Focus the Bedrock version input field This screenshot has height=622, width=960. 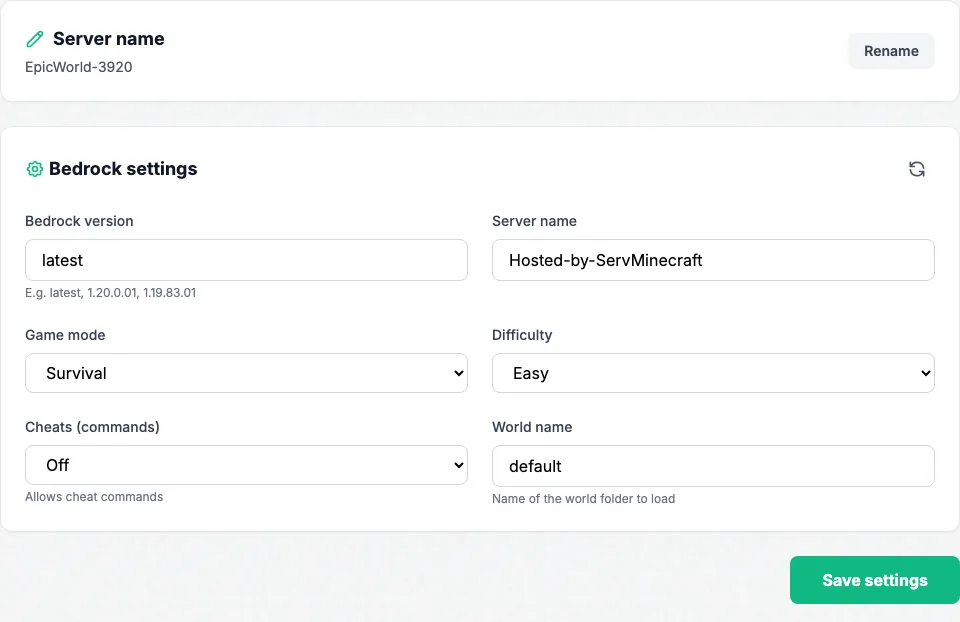[246, 260]
